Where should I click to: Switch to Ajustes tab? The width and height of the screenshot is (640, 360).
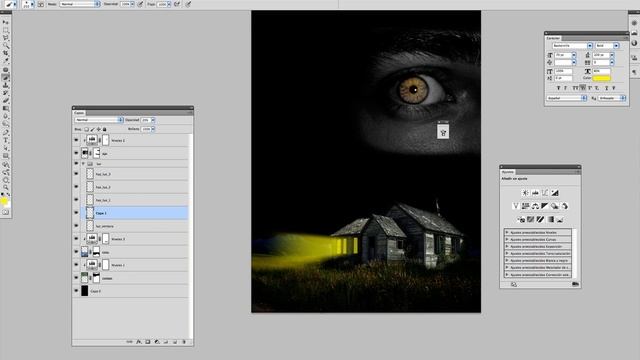(x=508, y=172)
